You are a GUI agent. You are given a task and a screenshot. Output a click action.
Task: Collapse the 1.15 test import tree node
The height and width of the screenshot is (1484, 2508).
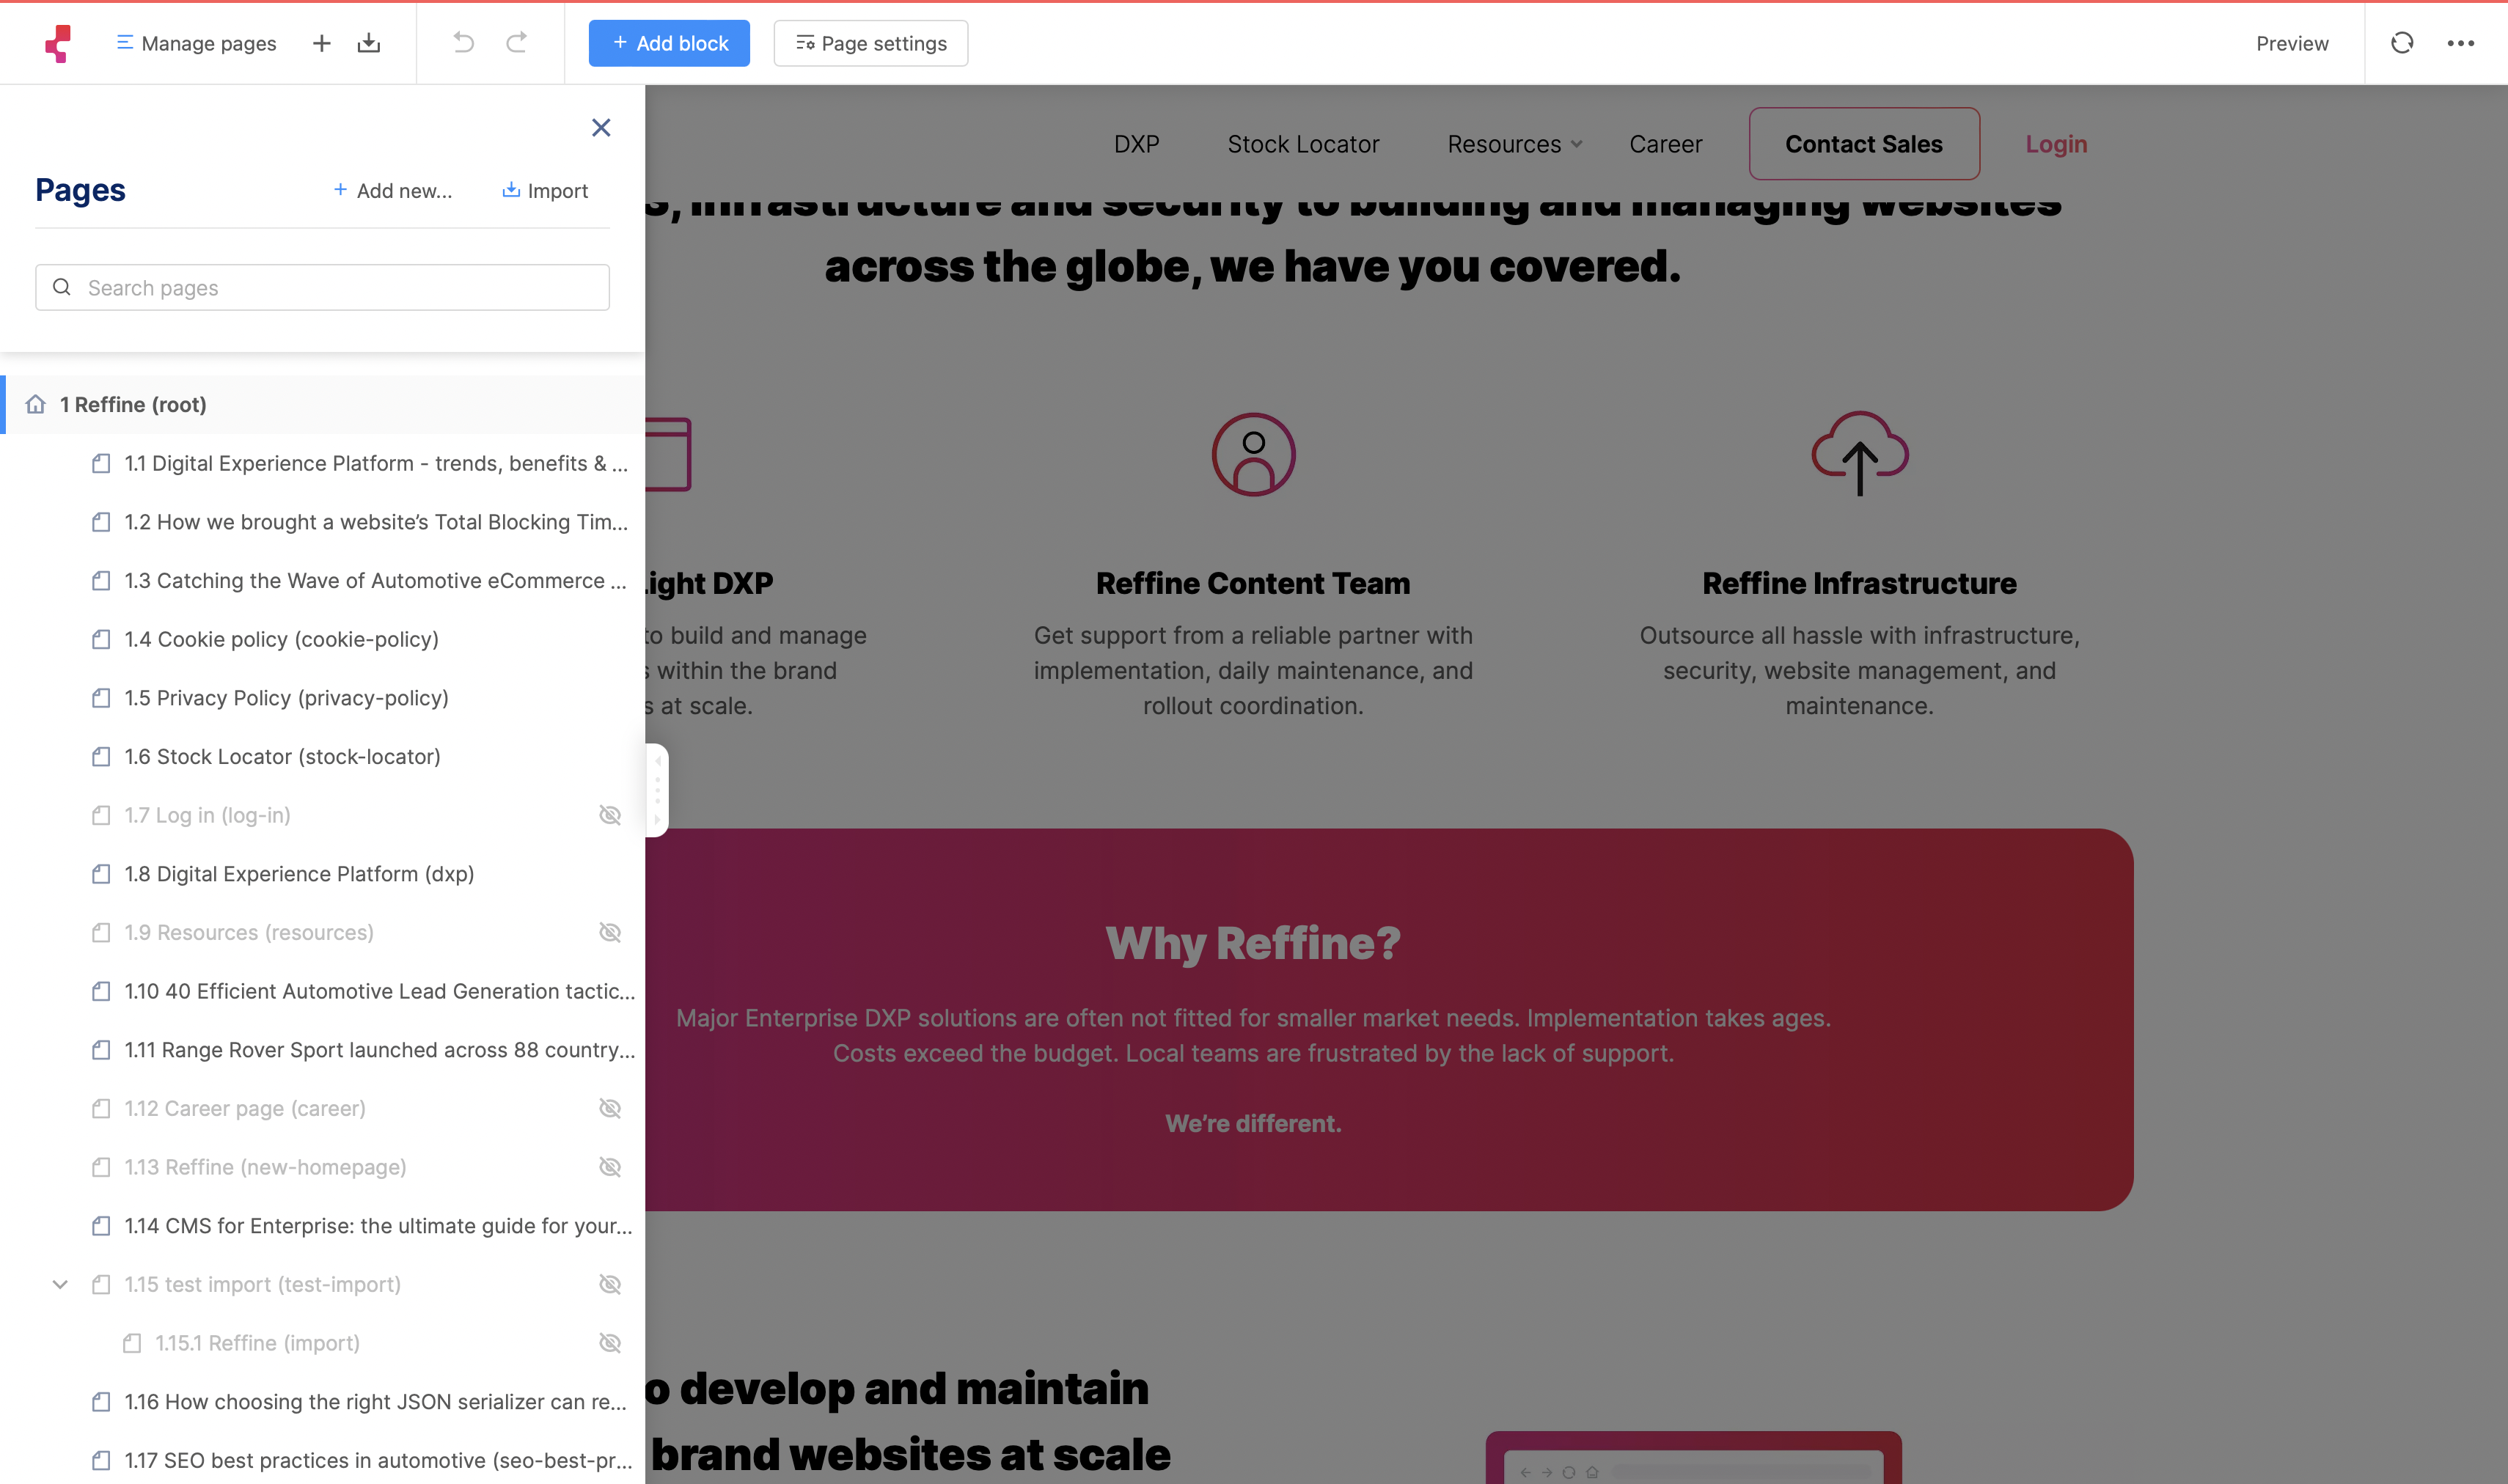click(x=60, y=1284)
